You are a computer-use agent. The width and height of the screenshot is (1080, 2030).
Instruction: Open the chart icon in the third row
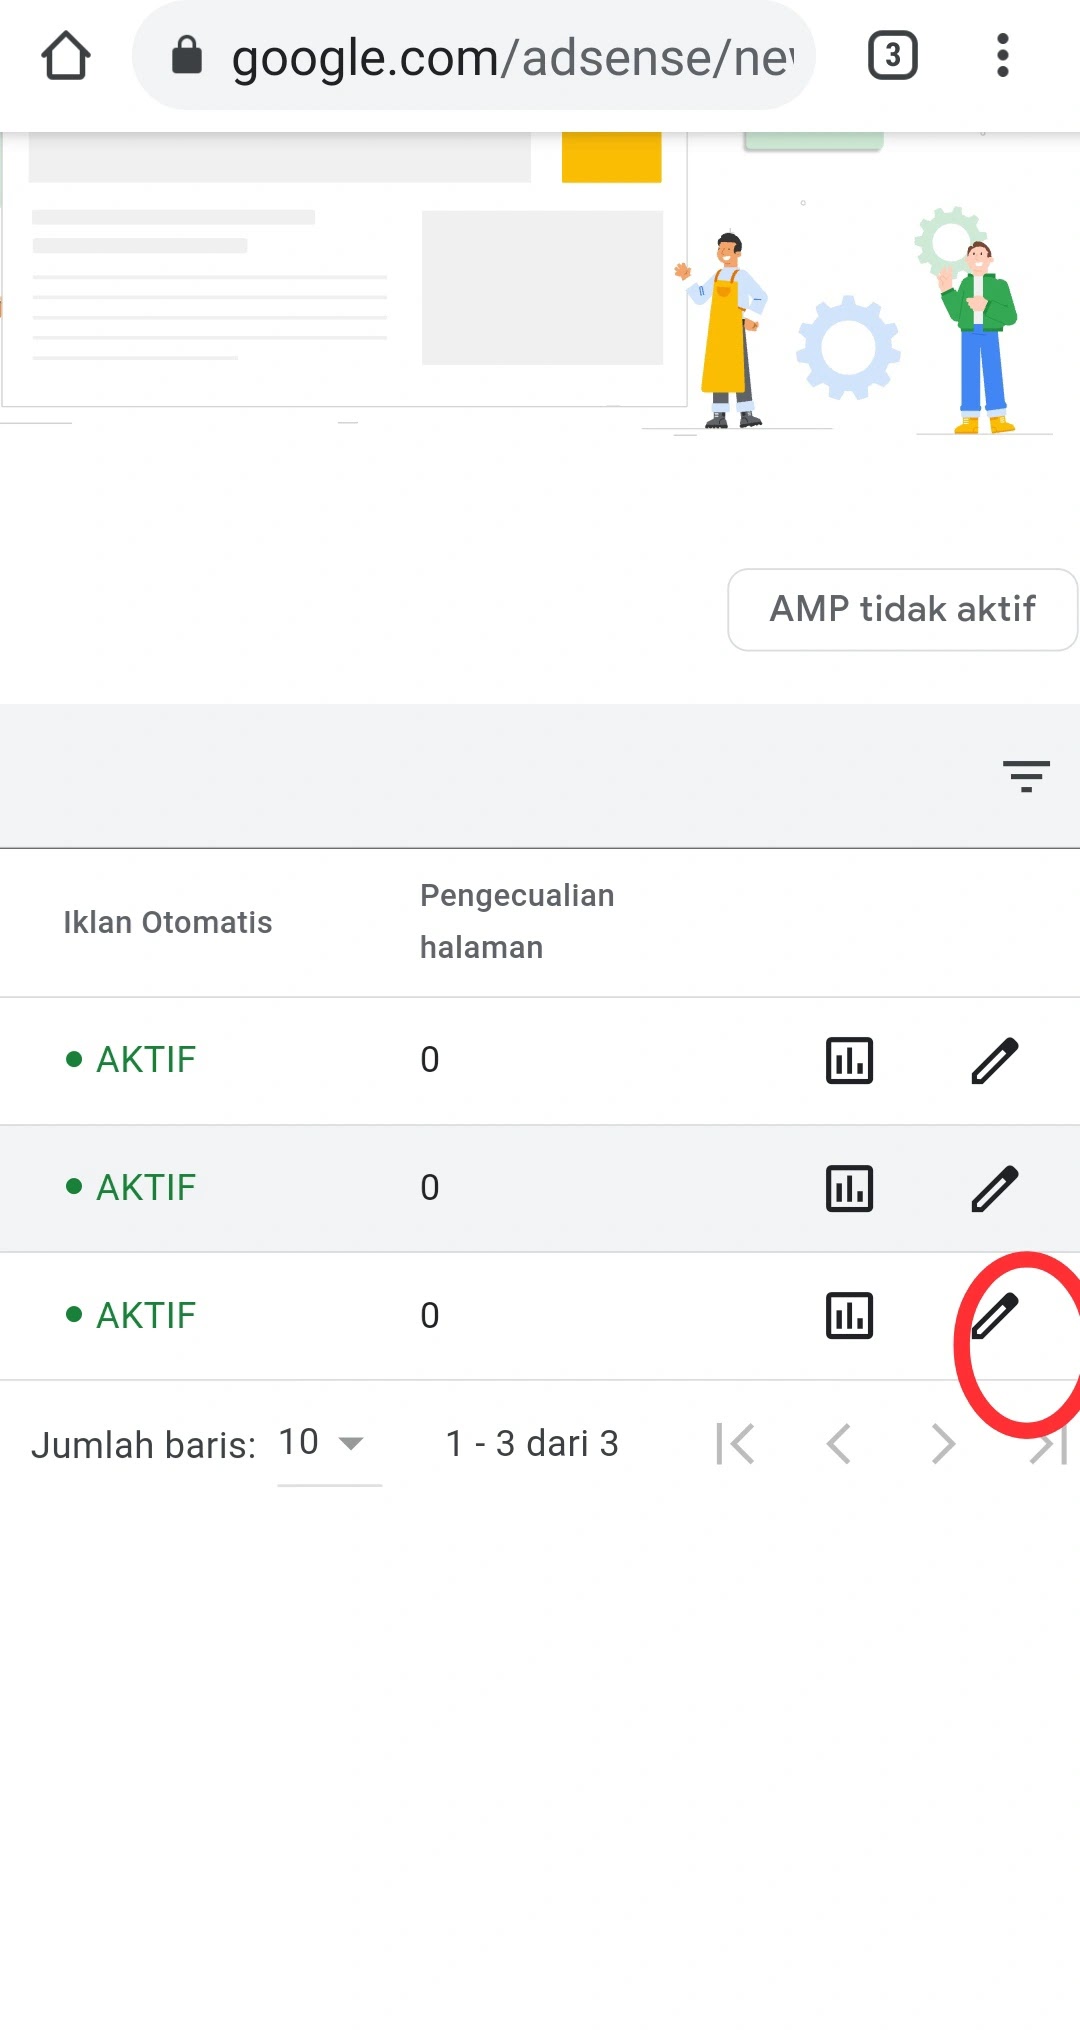tap(849, 1316)
